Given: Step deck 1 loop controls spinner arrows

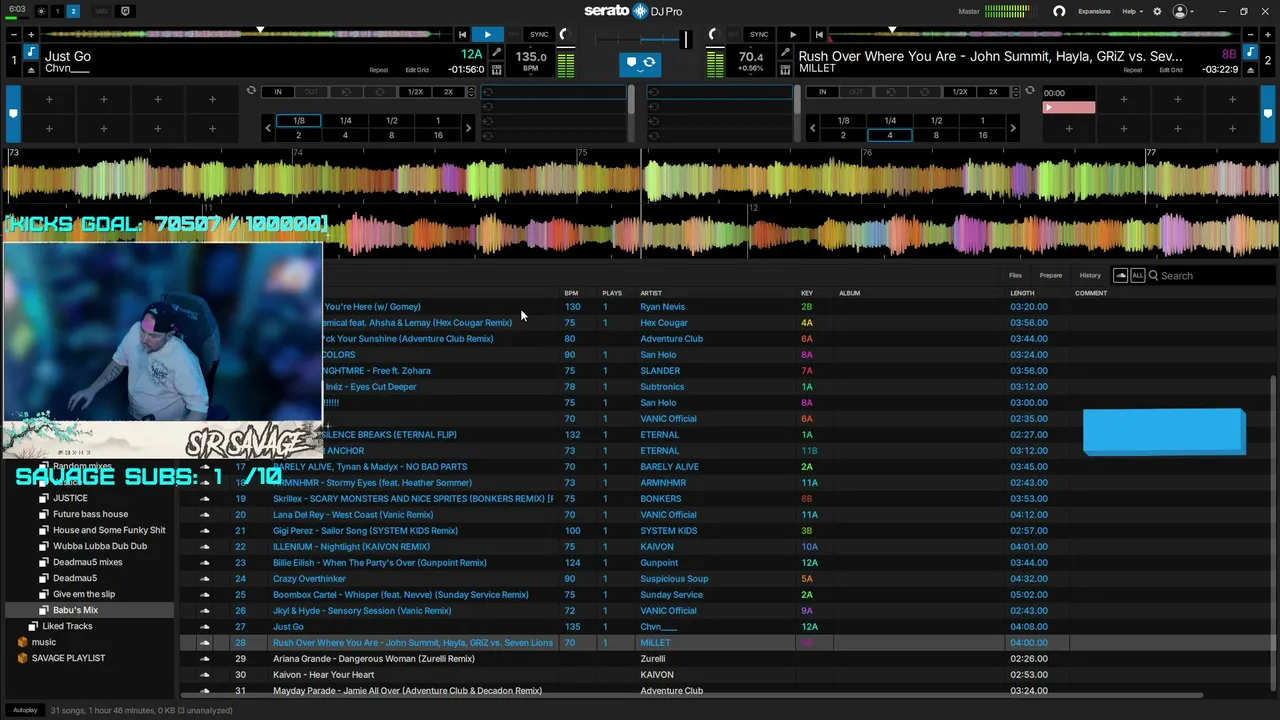Looking at the screenshot, I should pos(473,92).
